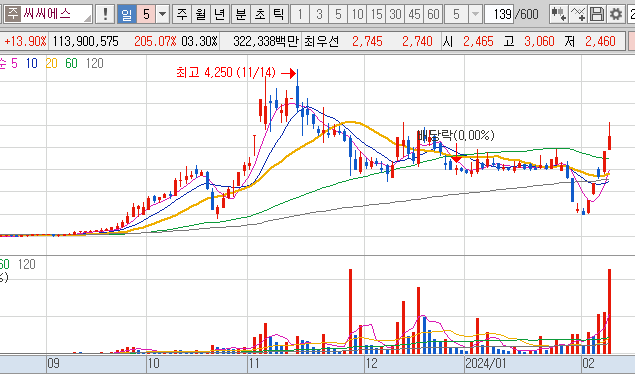Open chart settings gear icon
Image resolution: width=635 pixels, height=374 pixels.
click(616, 14)
